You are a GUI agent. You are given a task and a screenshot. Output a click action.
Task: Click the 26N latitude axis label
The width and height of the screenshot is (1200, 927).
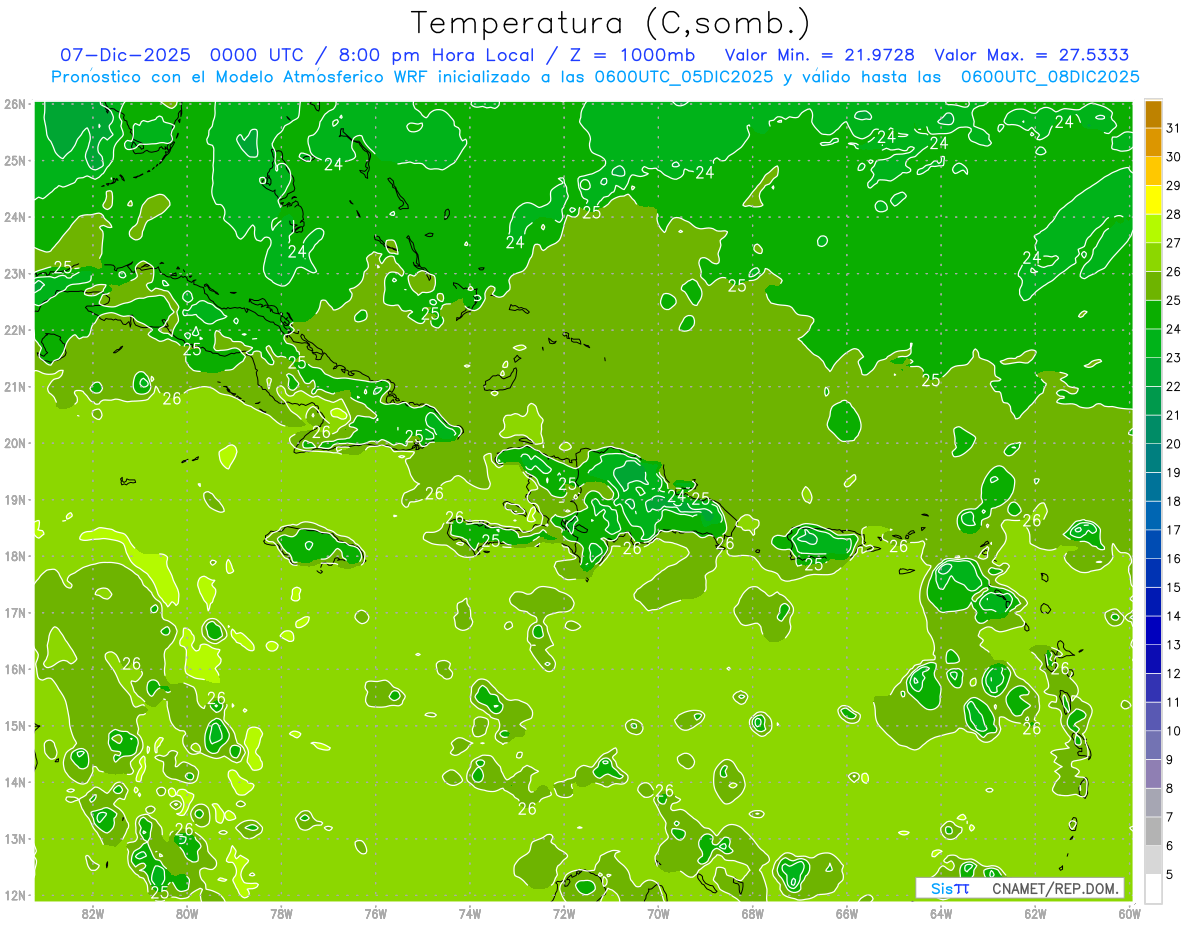(14, 104)
